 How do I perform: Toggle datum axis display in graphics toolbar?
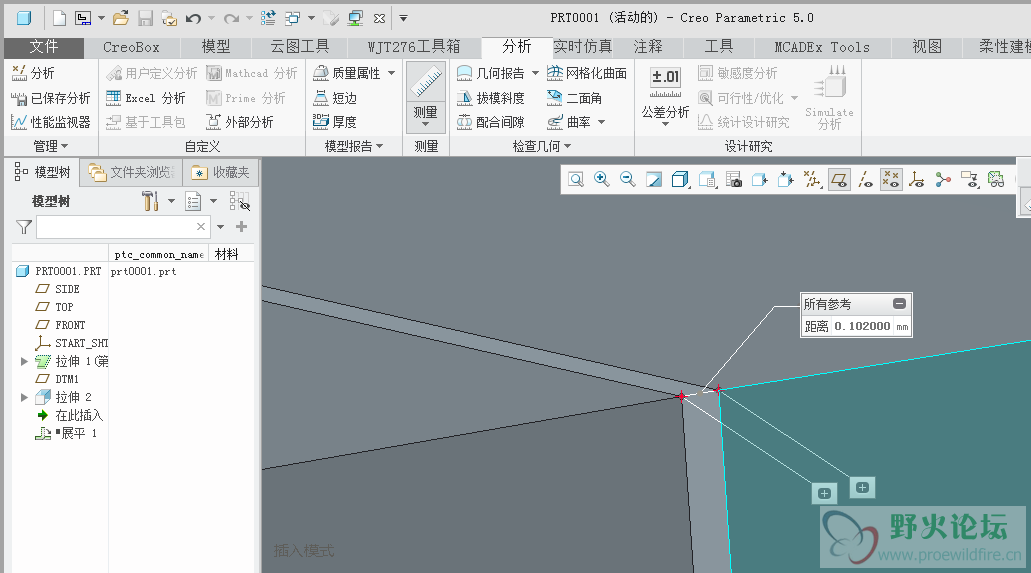[865, 179]
